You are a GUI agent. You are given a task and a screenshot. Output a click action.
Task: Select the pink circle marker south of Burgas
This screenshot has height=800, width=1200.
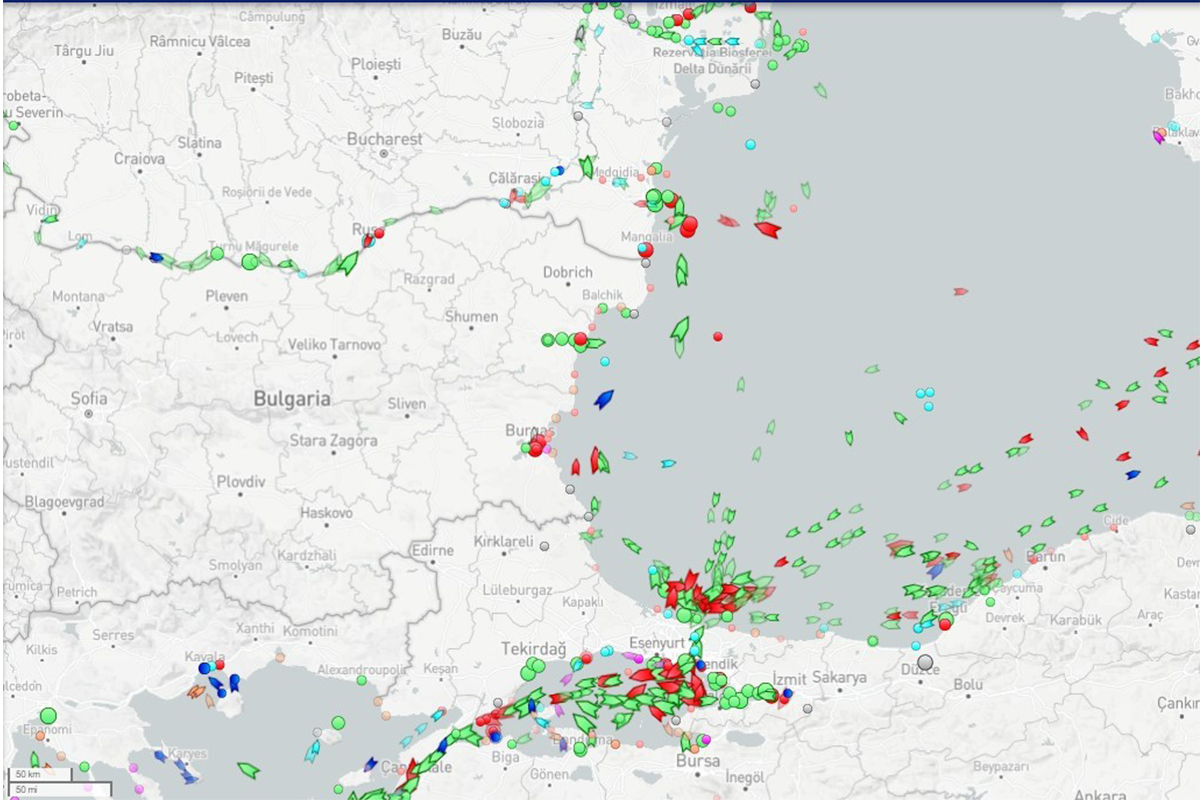coord(574,412)
